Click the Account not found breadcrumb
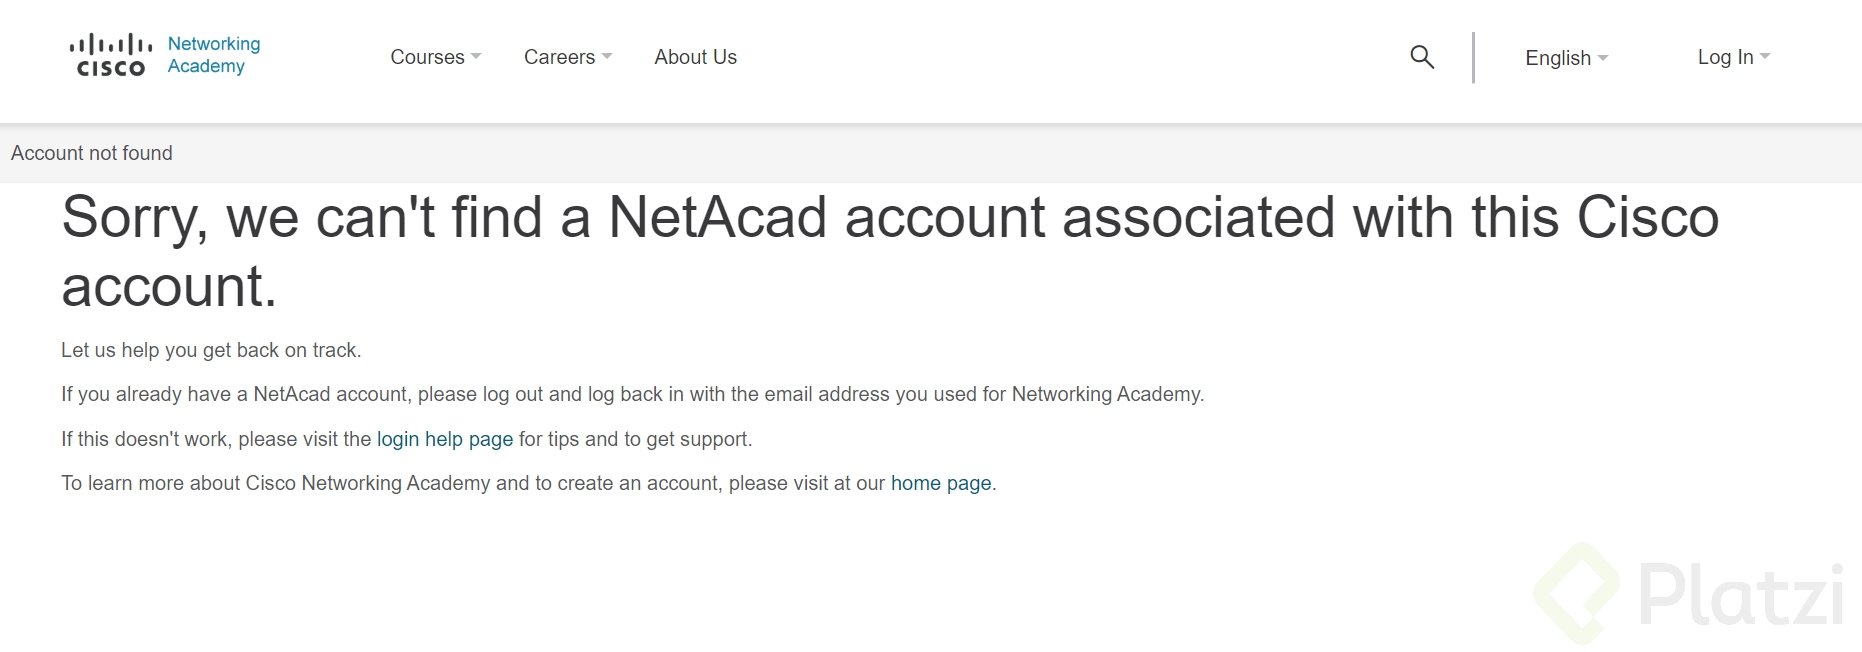This screenshot has height=652, width=1862. pos(92,153)
